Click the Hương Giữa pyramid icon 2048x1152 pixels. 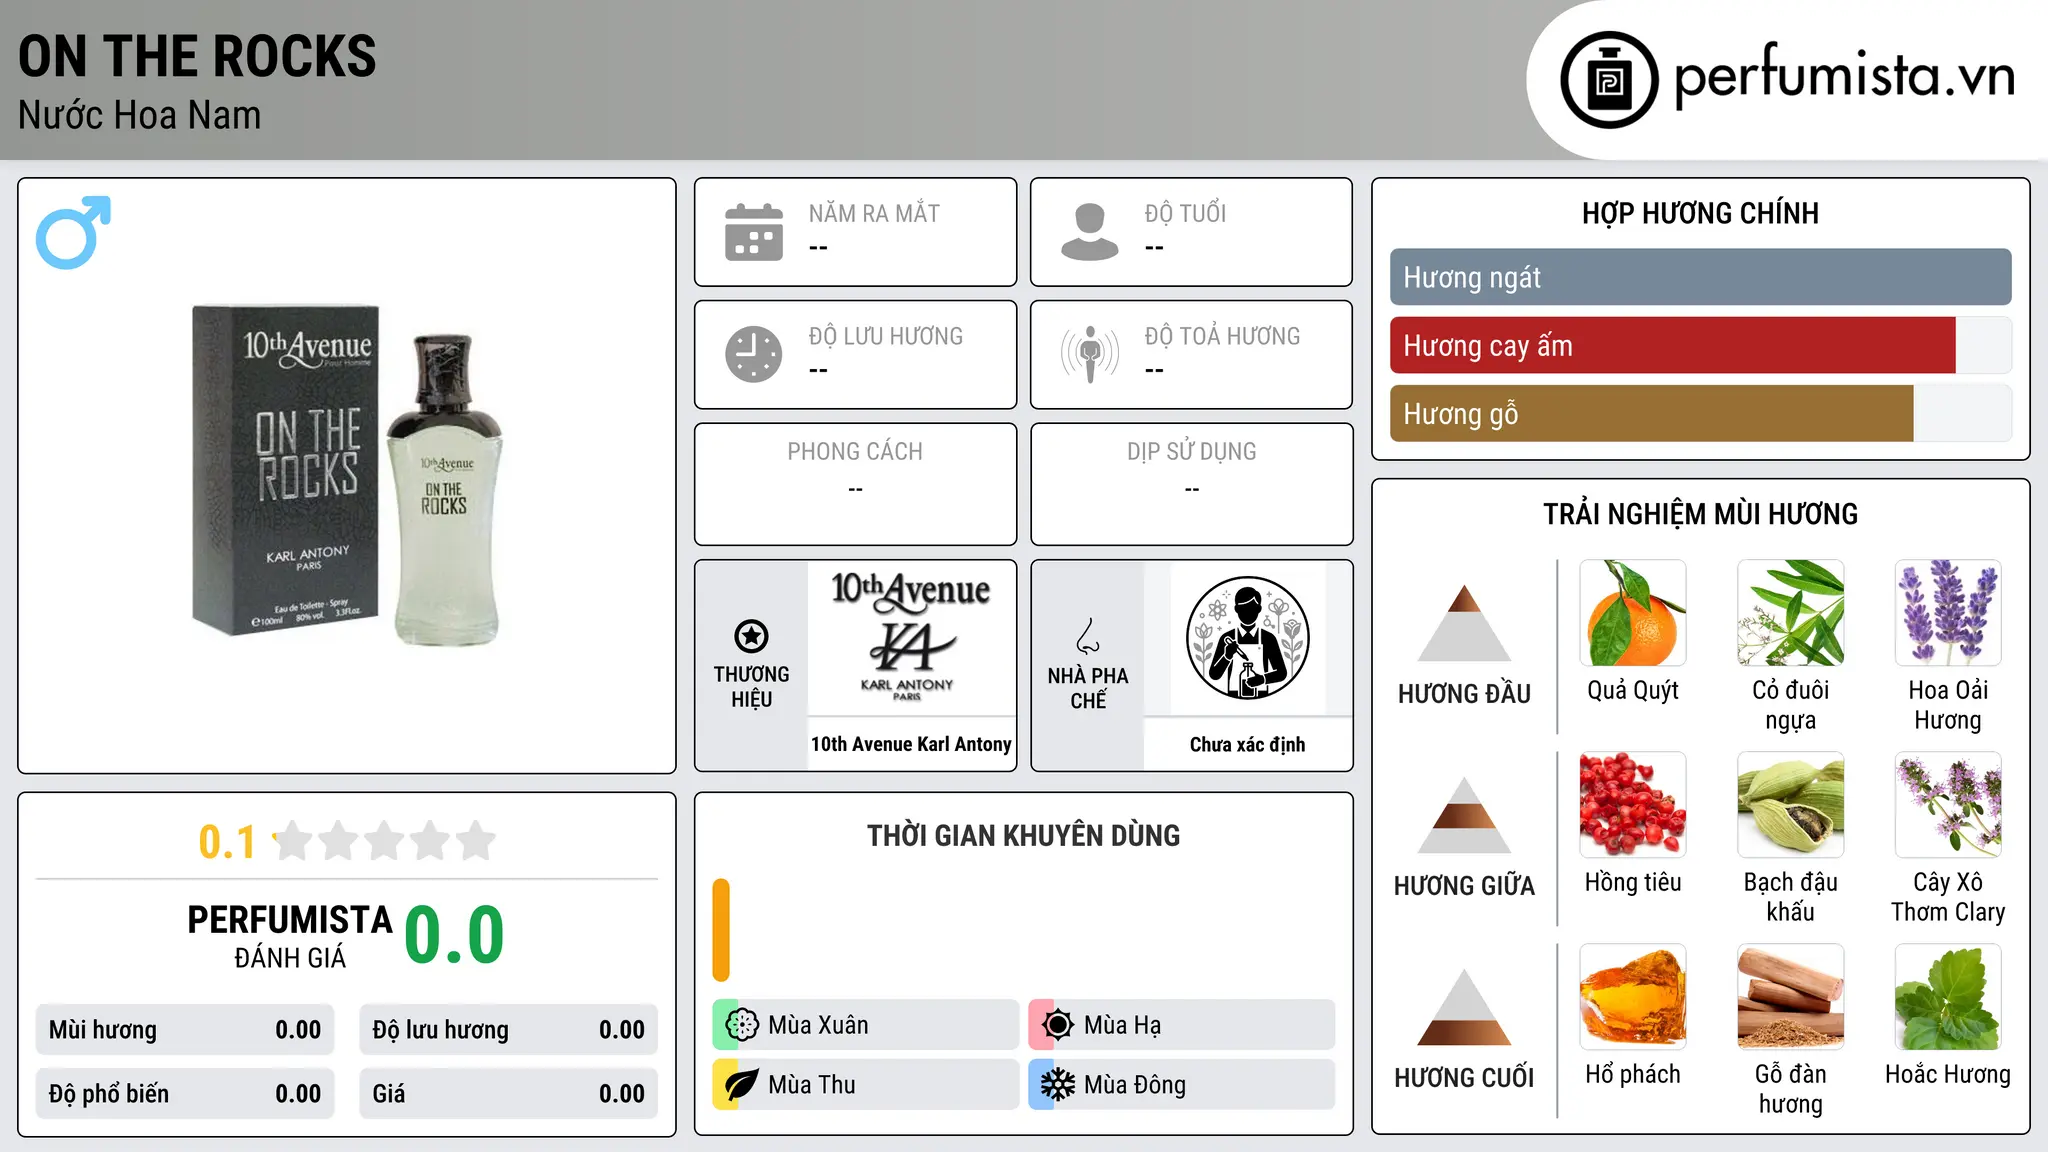tap(1464, 815)
